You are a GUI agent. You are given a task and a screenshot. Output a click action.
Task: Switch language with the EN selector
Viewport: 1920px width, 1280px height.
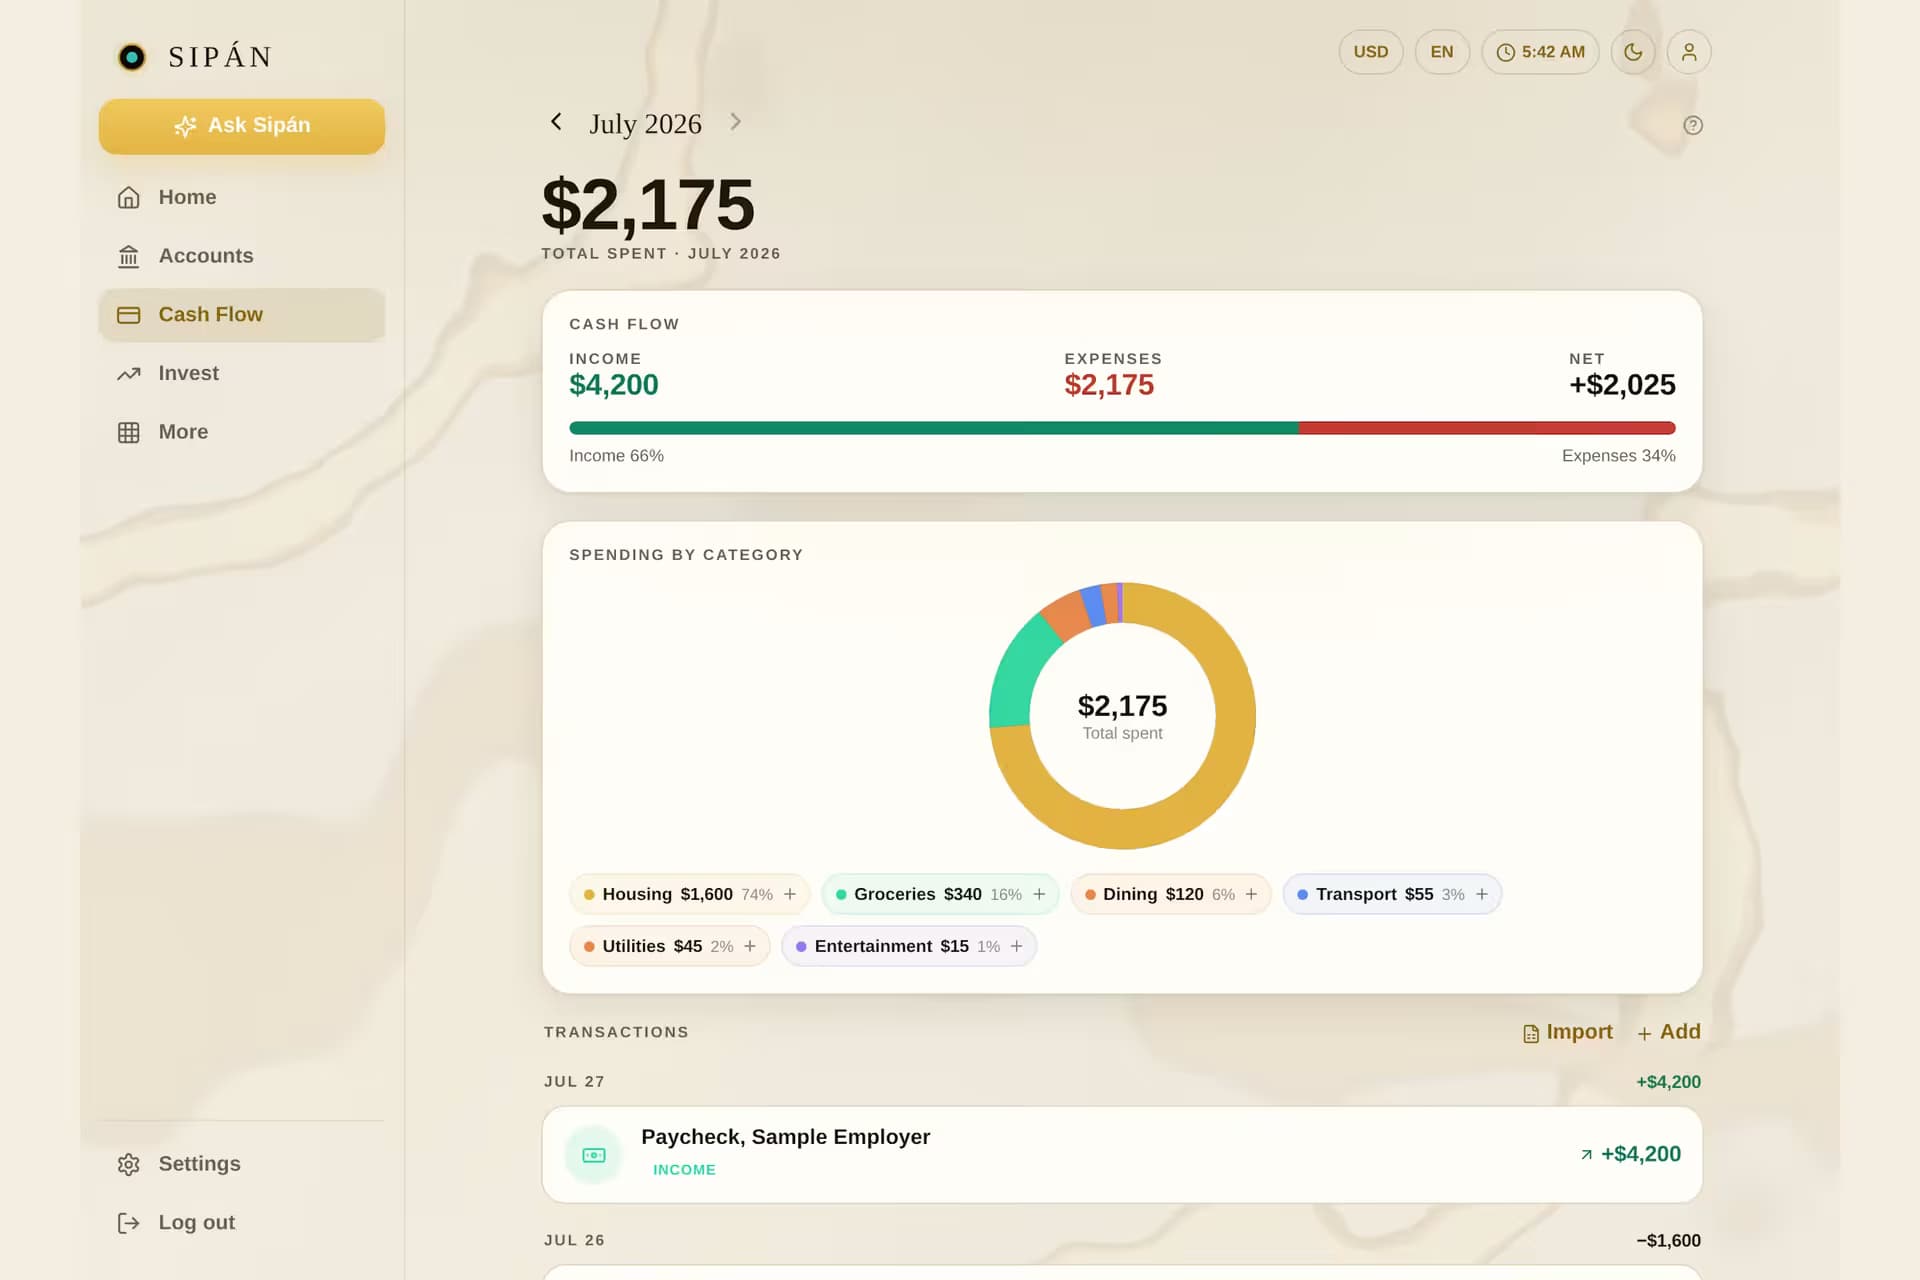point(1442,52)
